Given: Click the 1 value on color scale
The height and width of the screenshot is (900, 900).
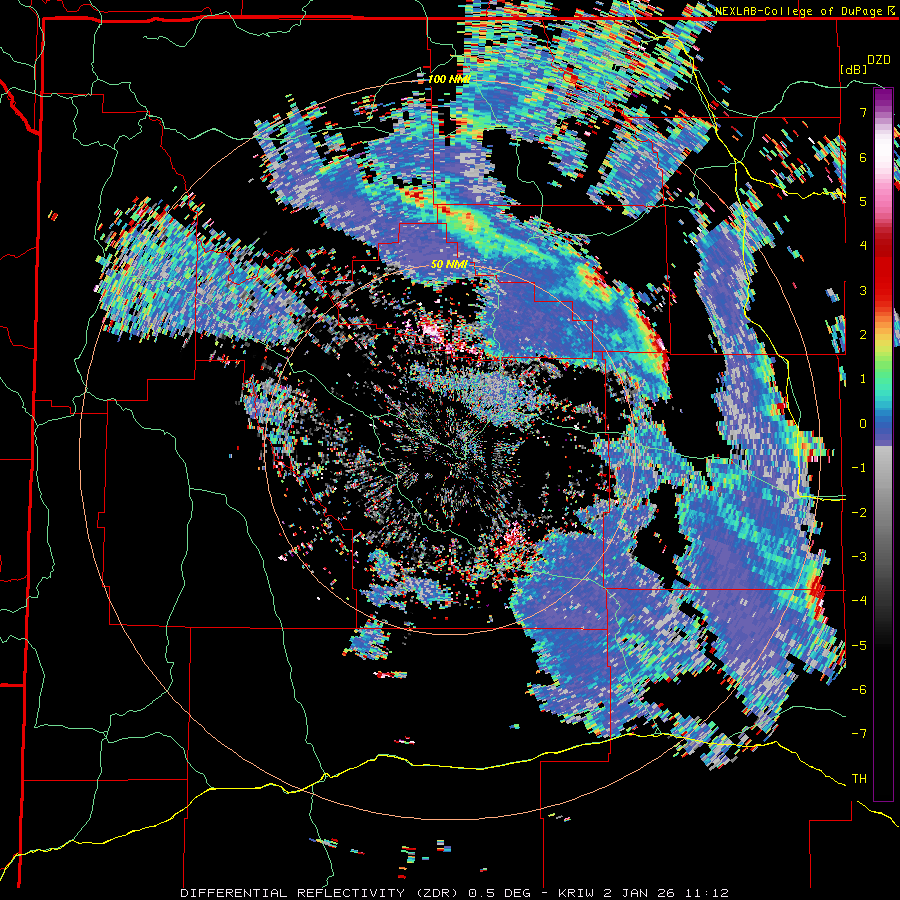Looking at the screenshot, I should pyautogui.click(x=863, y=379).
